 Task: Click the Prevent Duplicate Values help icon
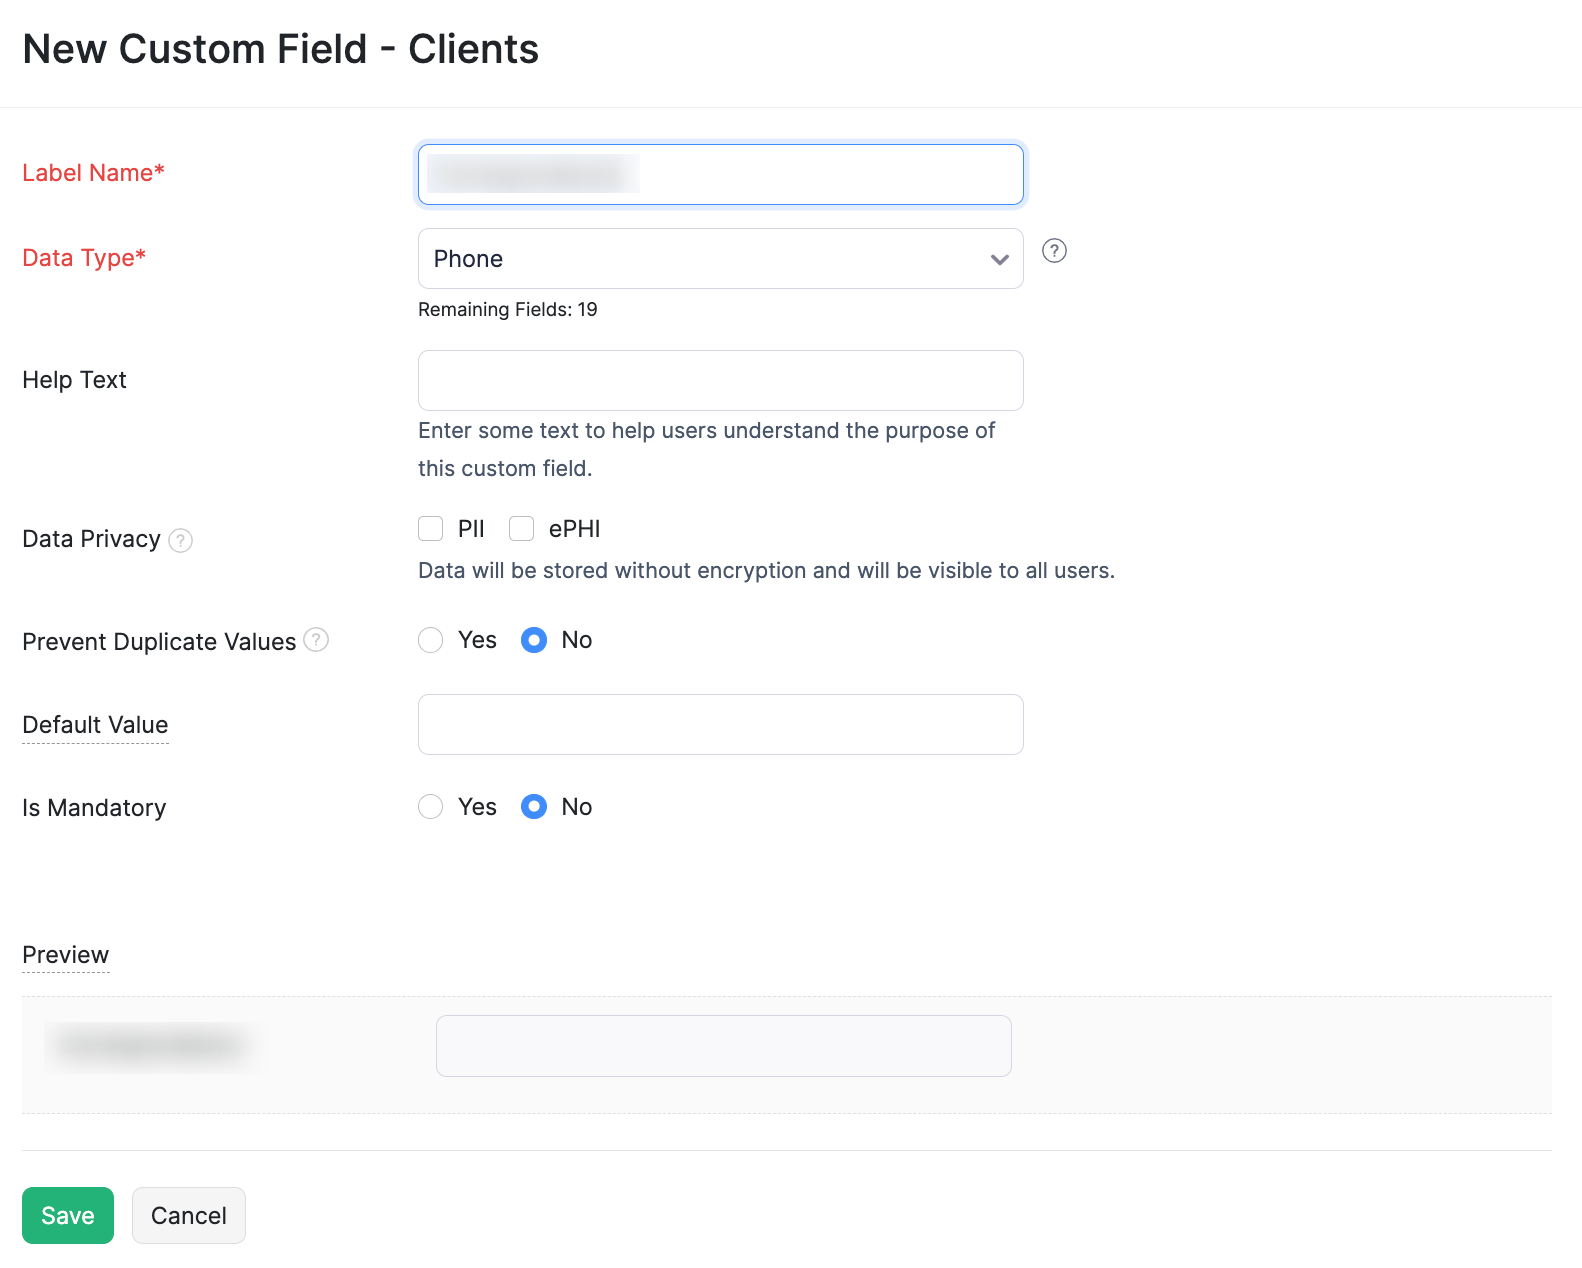(316, 640)
